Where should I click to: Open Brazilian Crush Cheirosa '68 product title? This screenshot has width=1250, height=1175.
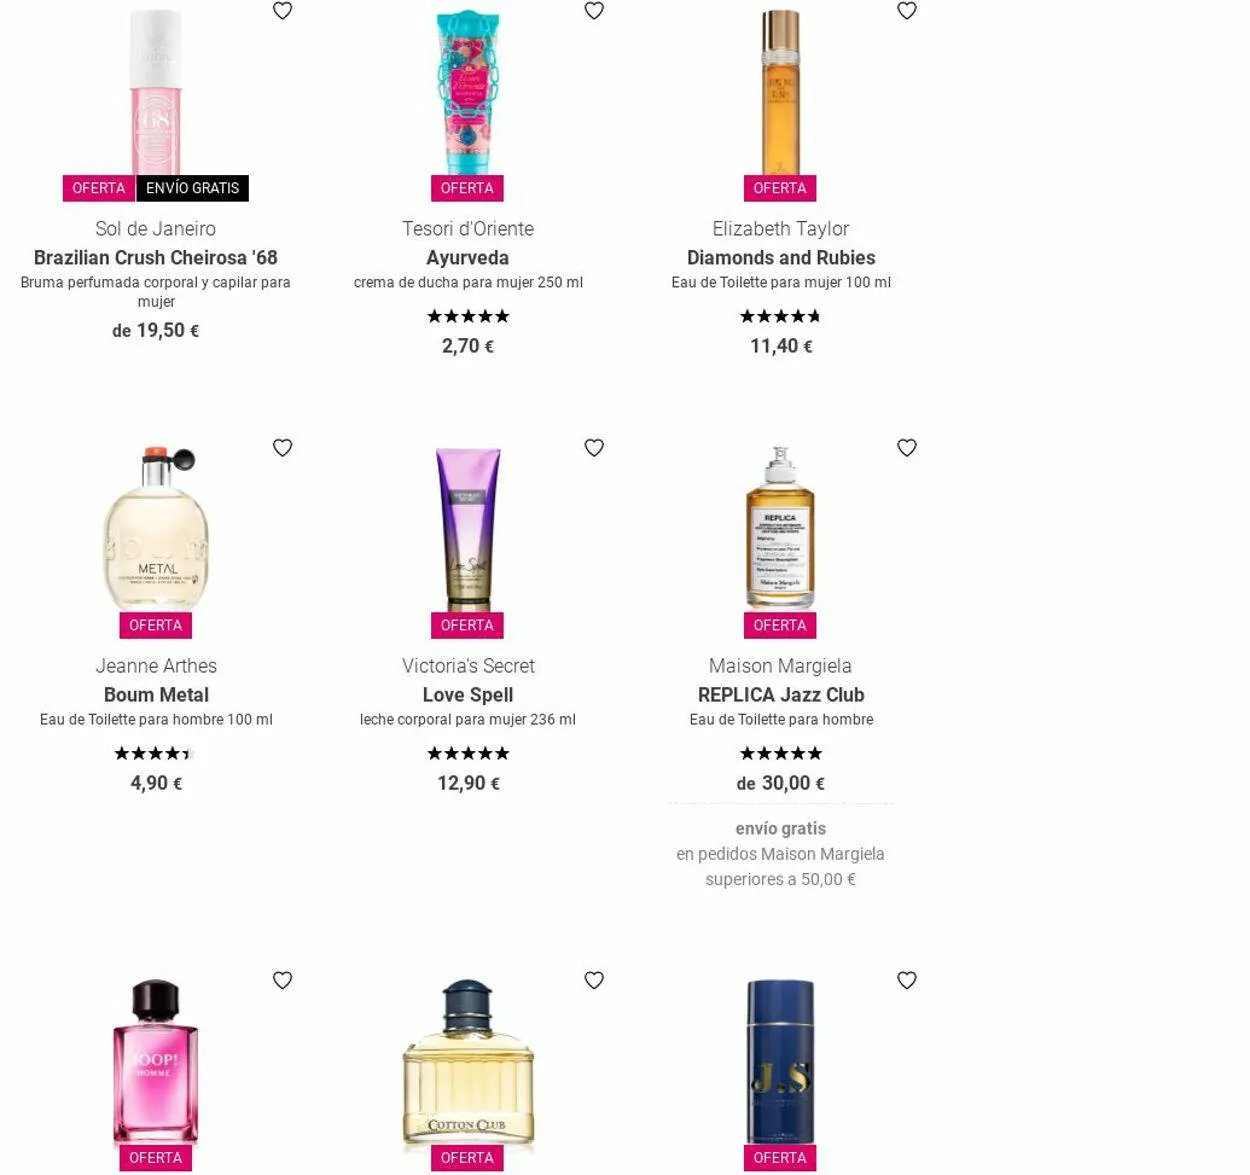pyautogui.click(x=156, y=258)
